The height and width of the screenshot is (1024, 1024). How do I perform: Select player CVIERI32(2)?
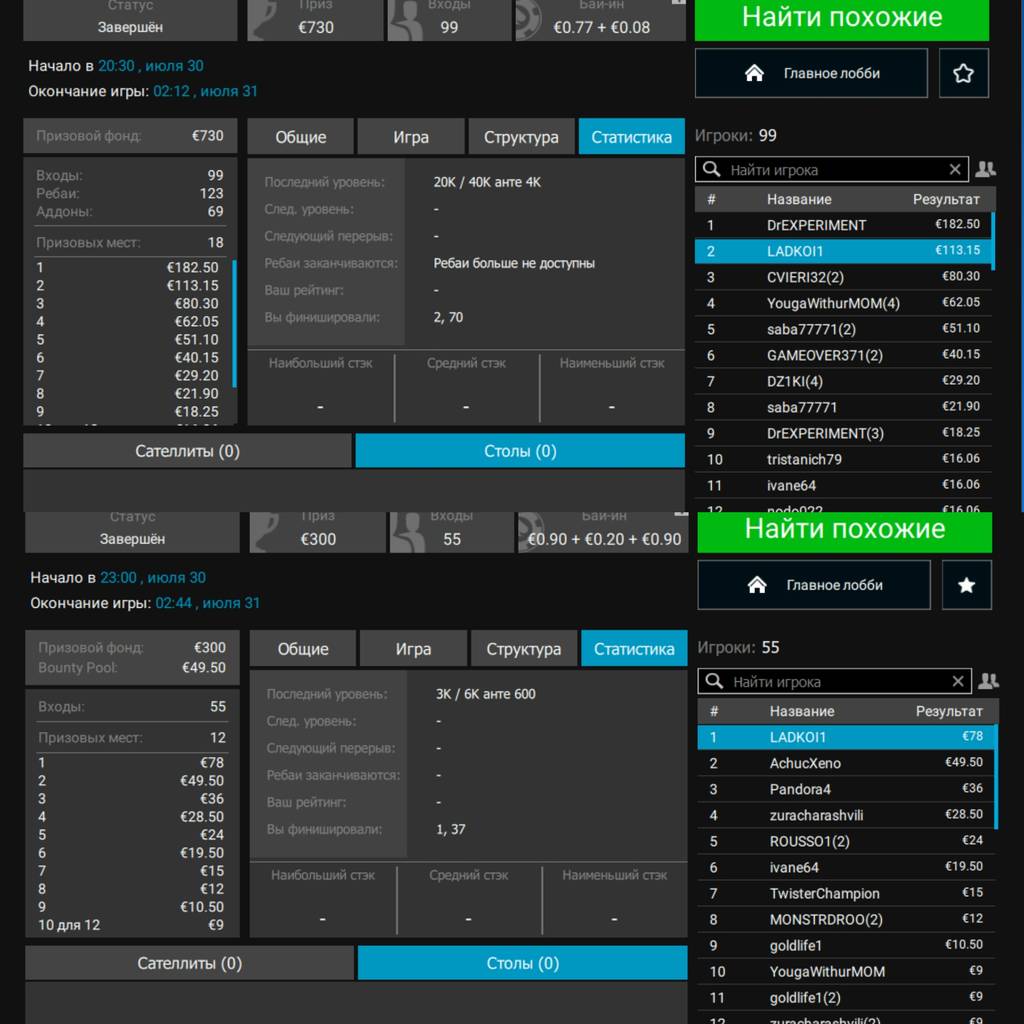click(842, 277)
